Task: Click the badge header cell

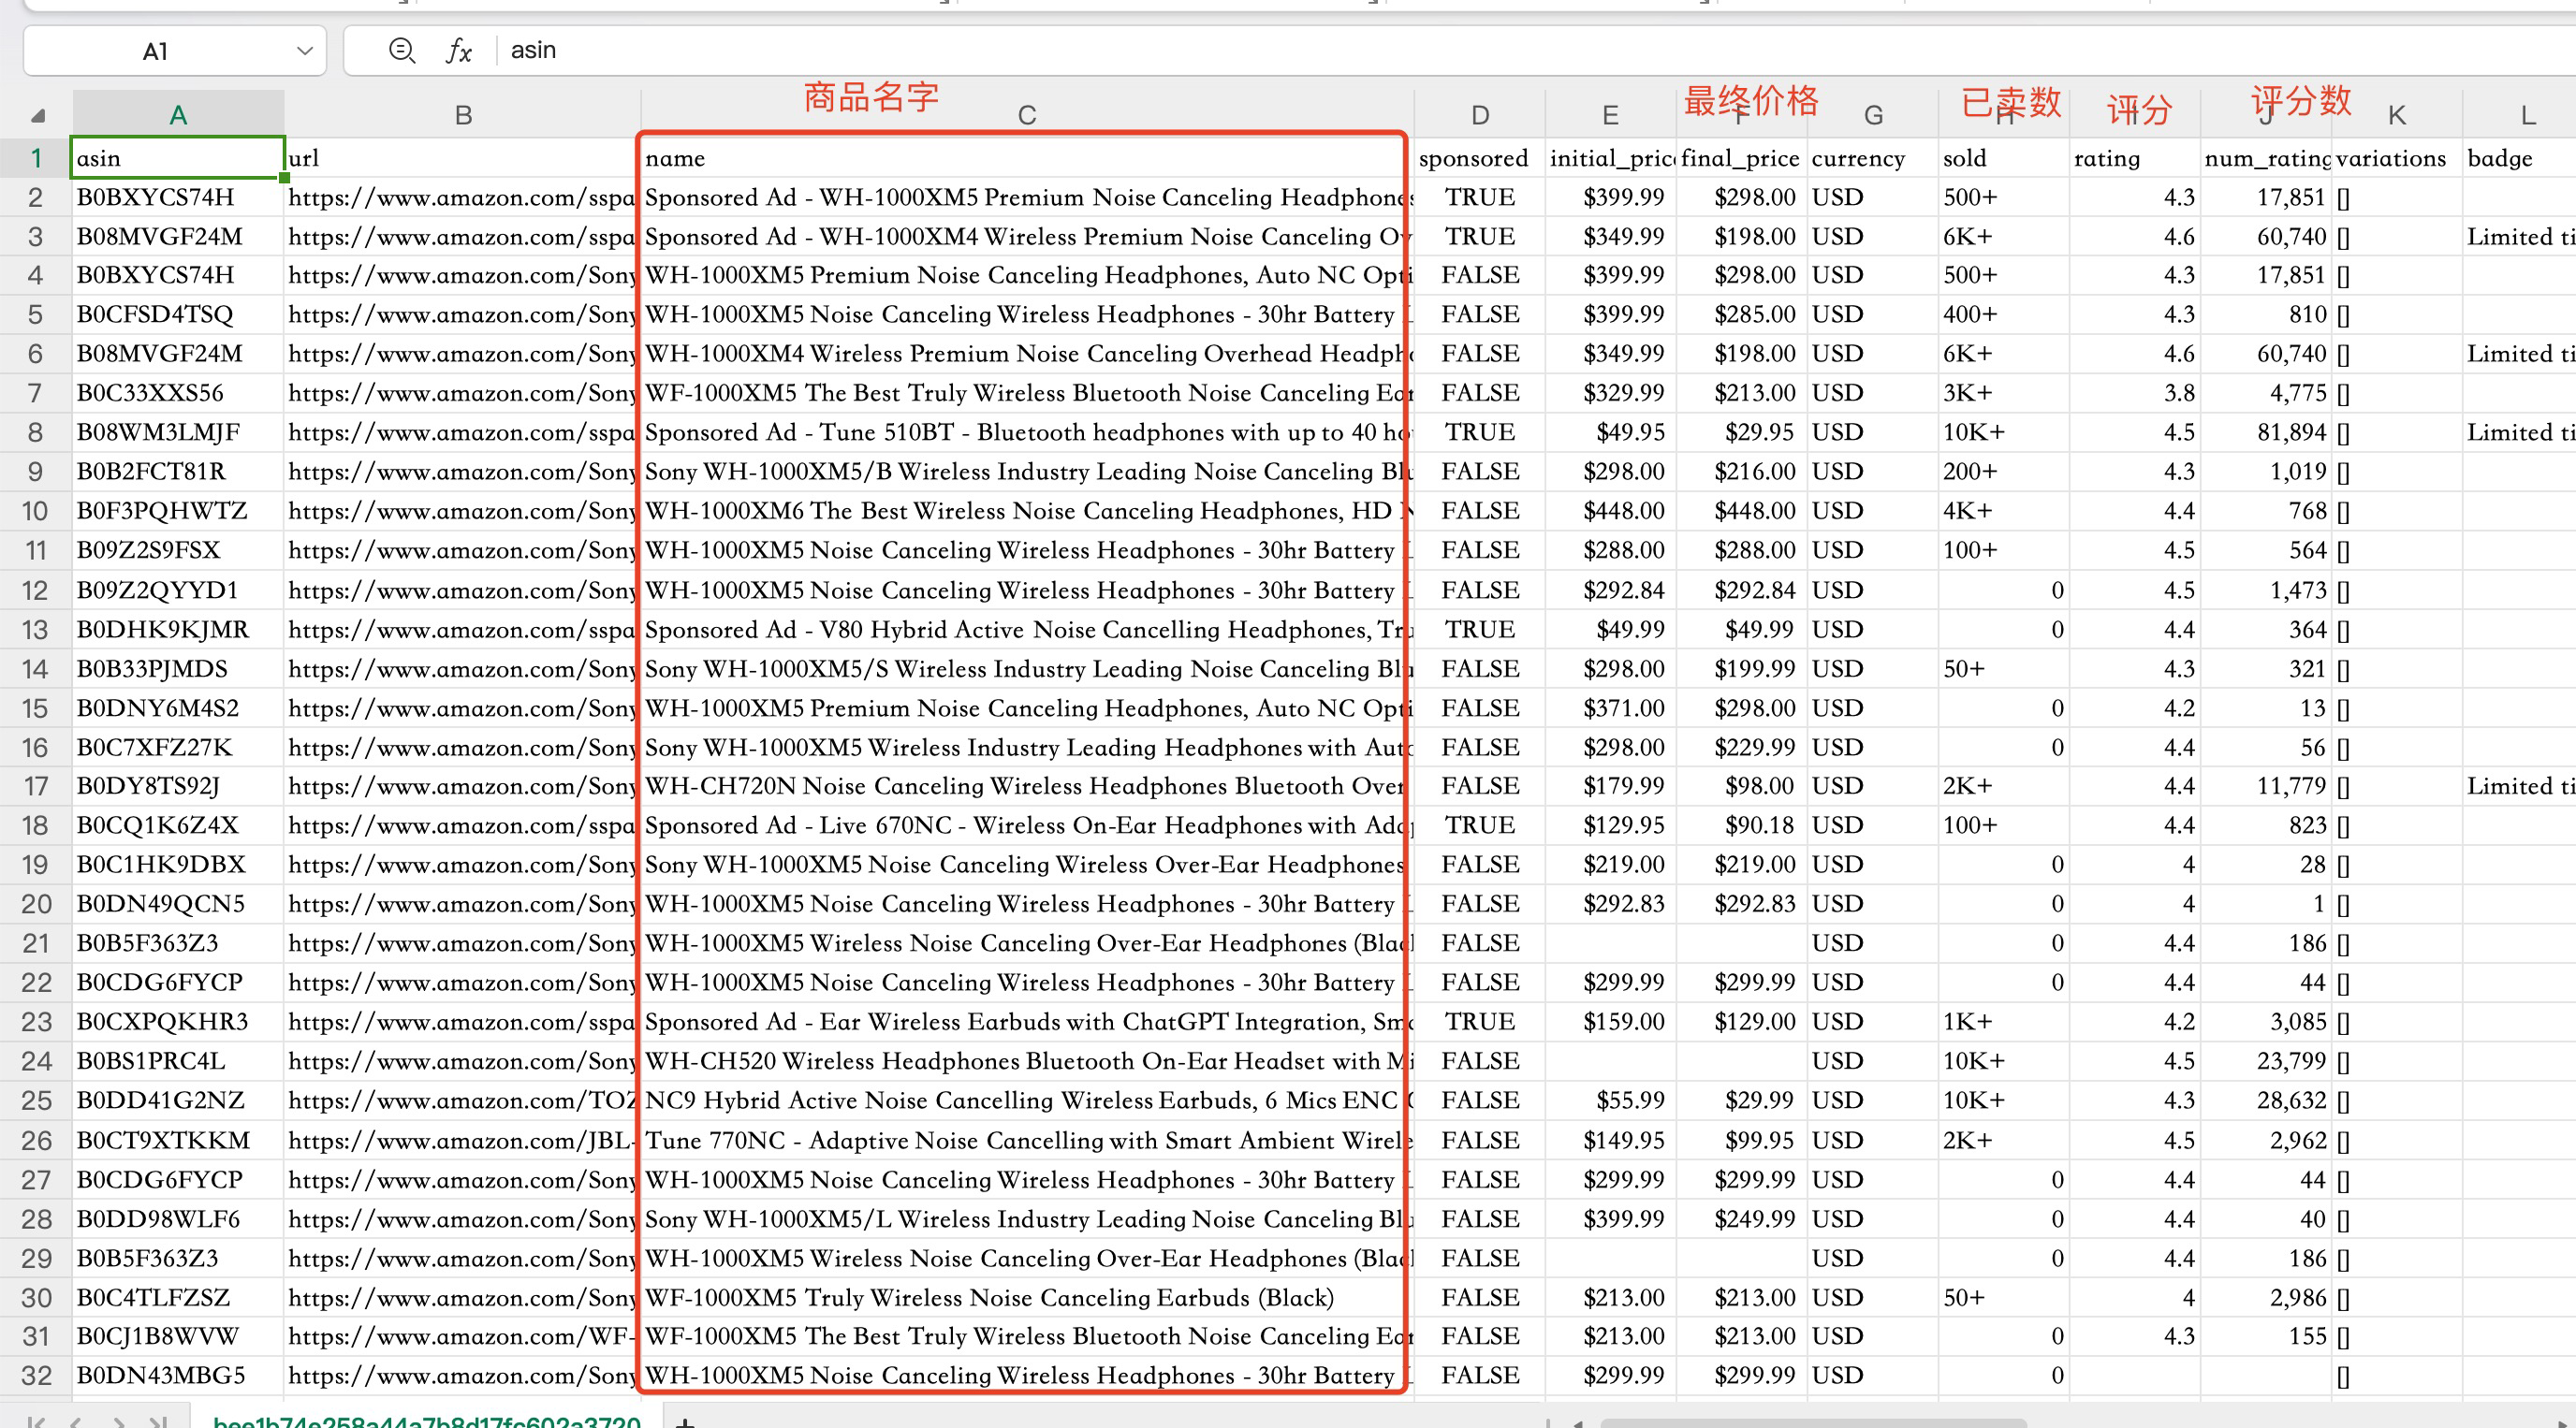Action: click(2520, 158)
